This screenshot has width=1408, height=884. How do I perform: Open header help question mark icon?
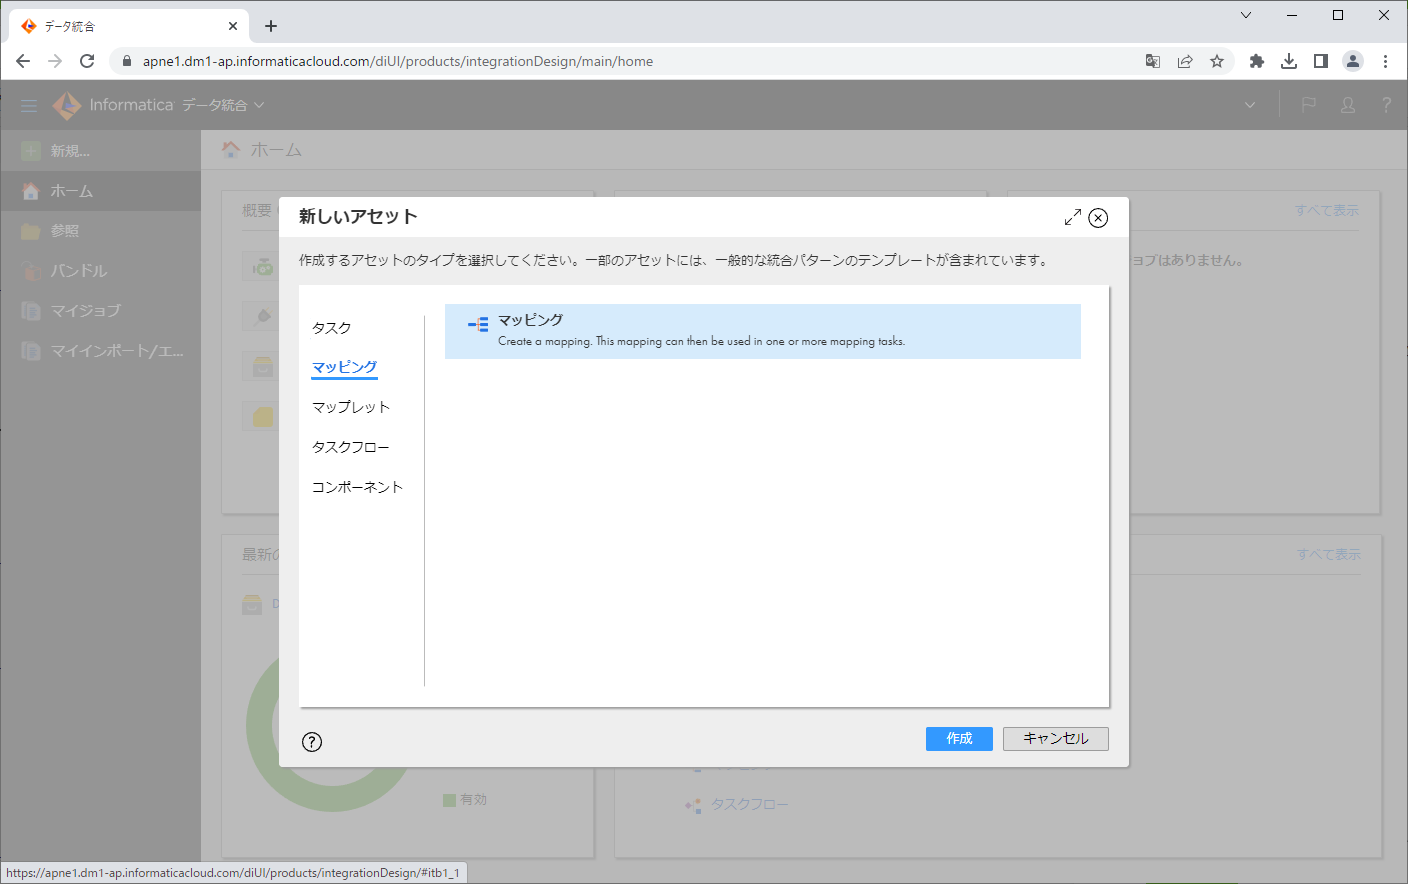tap(1386, 105)
